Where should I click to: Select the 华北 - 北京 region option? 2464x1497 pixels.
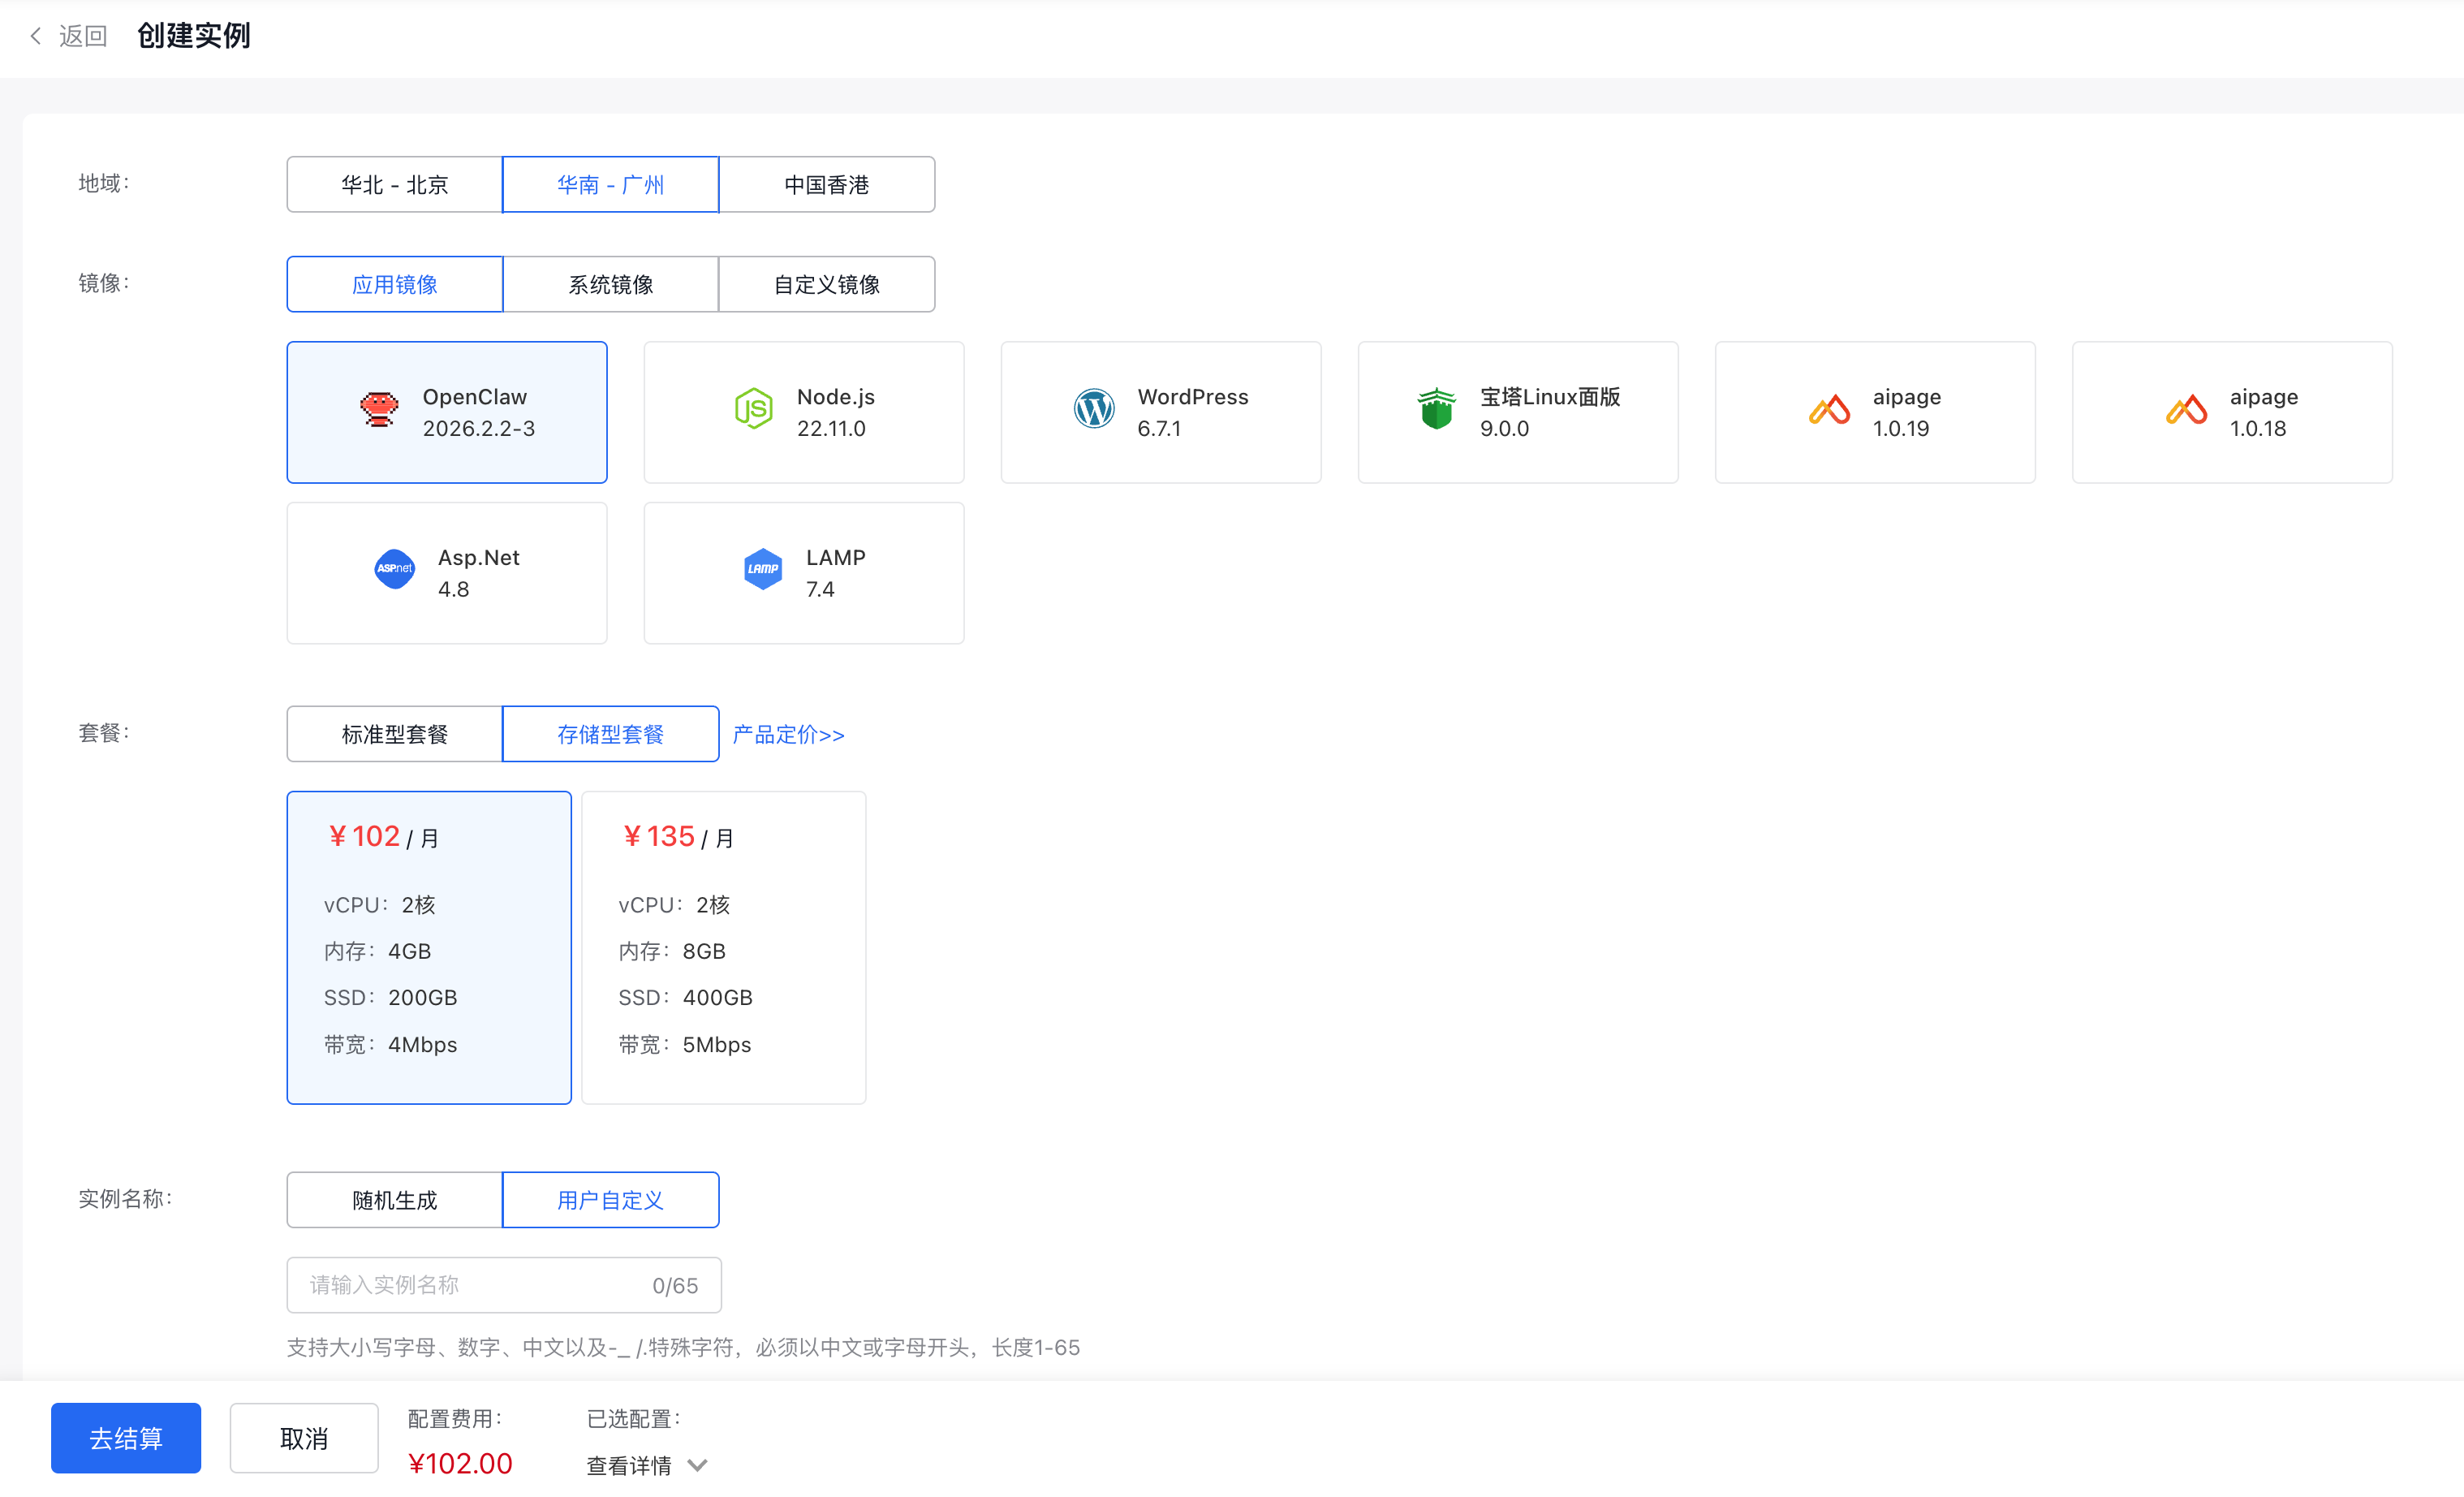[394, 185]
